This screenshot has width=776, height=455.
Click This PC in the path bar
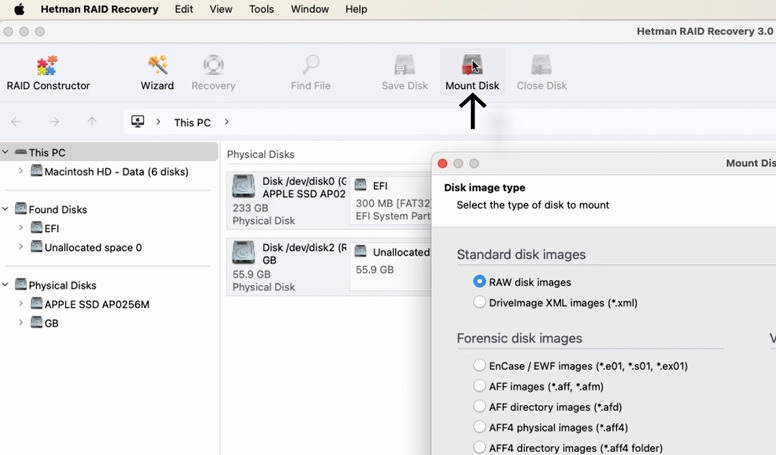[x=192, y=122]
